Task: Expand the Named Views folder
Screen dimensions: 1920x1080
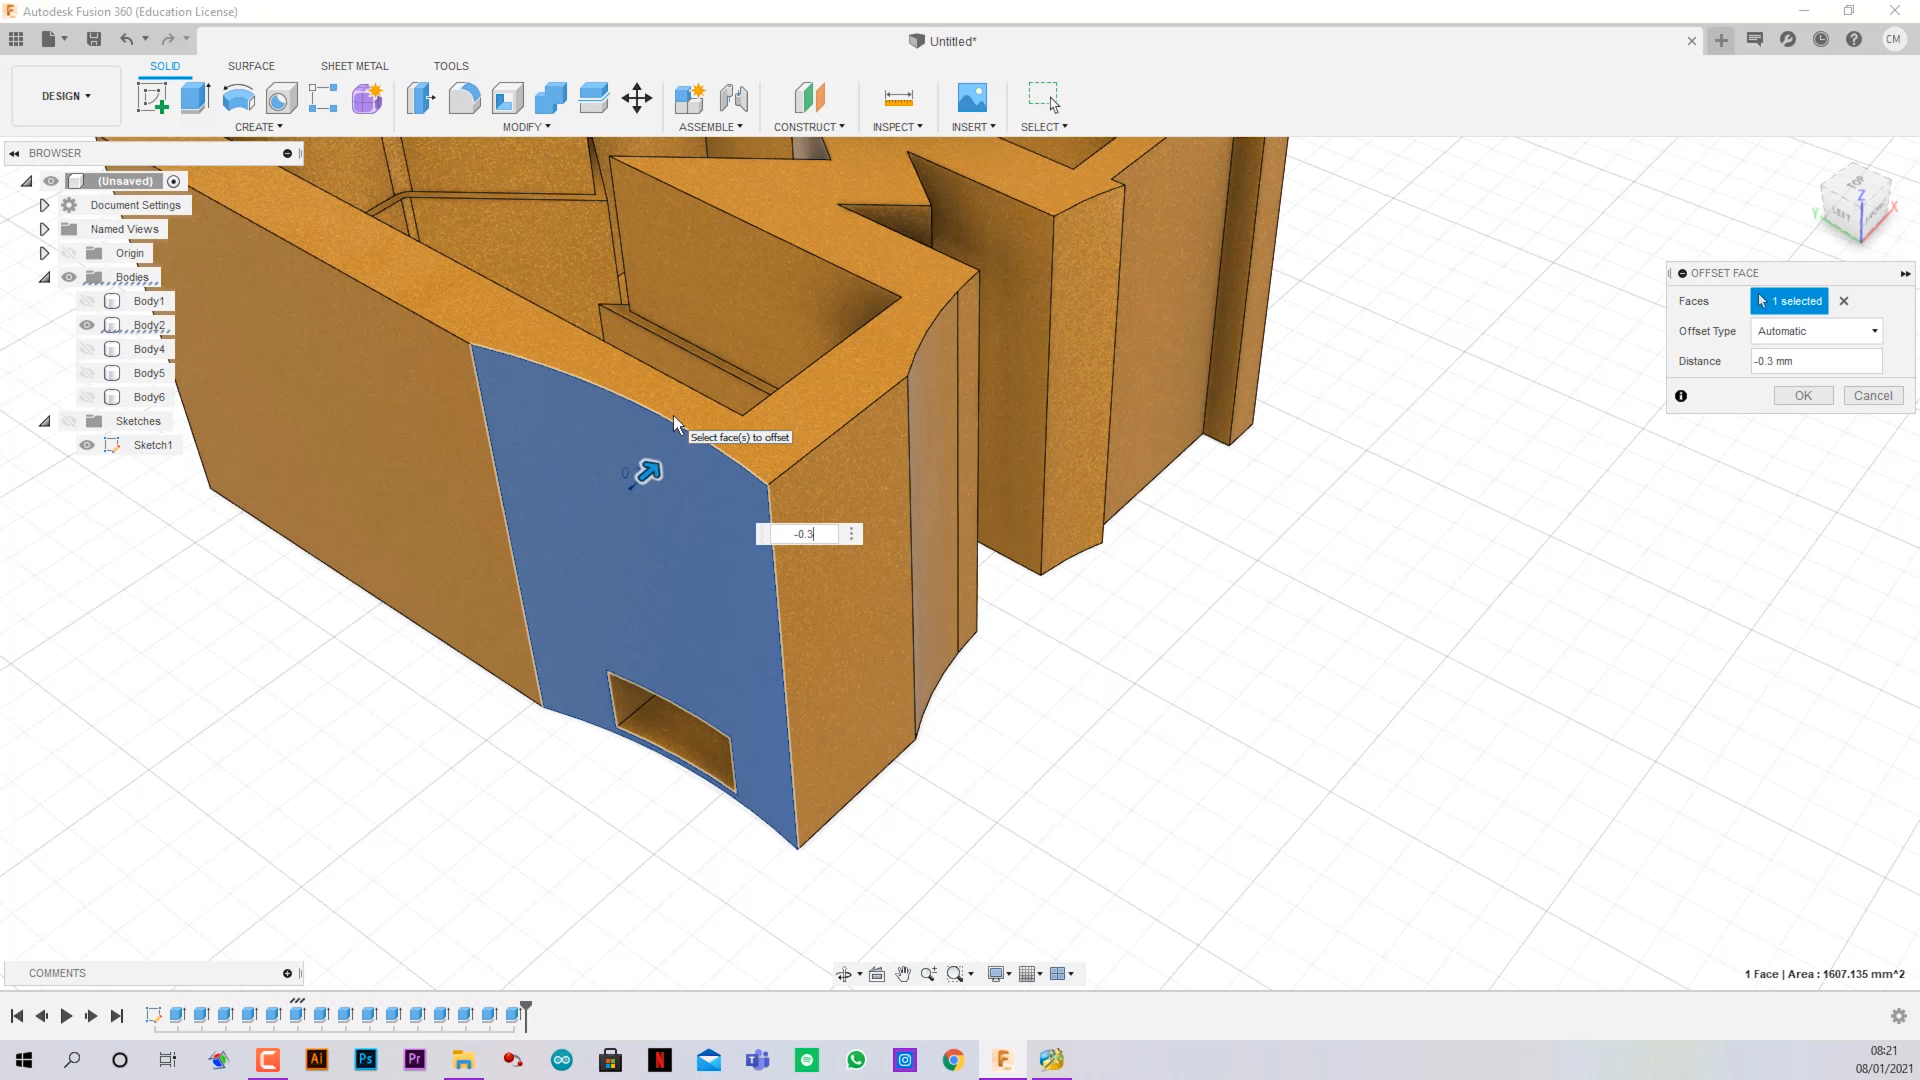Action: (44, 228)
